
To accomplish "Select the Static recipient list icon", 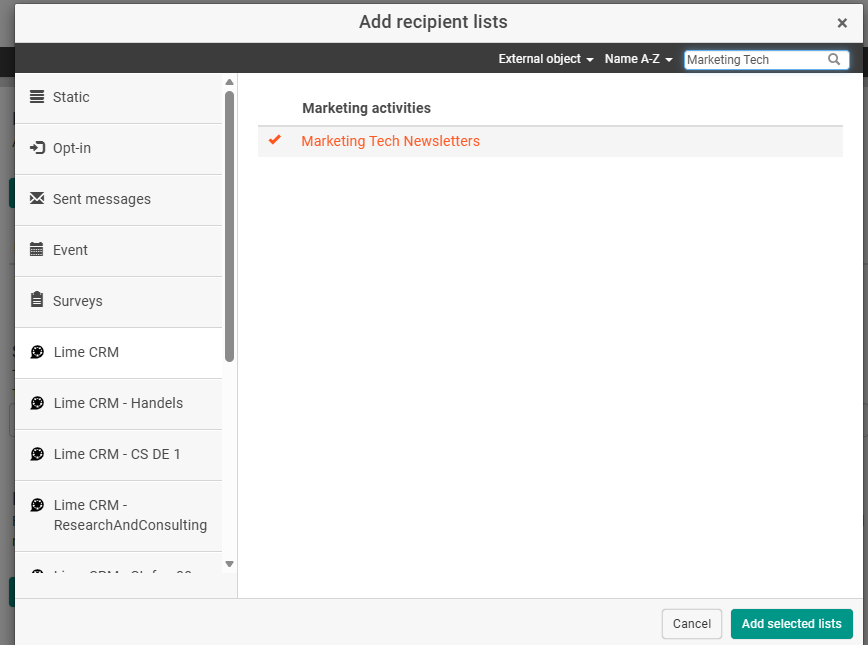I will (x=37, y=97).
